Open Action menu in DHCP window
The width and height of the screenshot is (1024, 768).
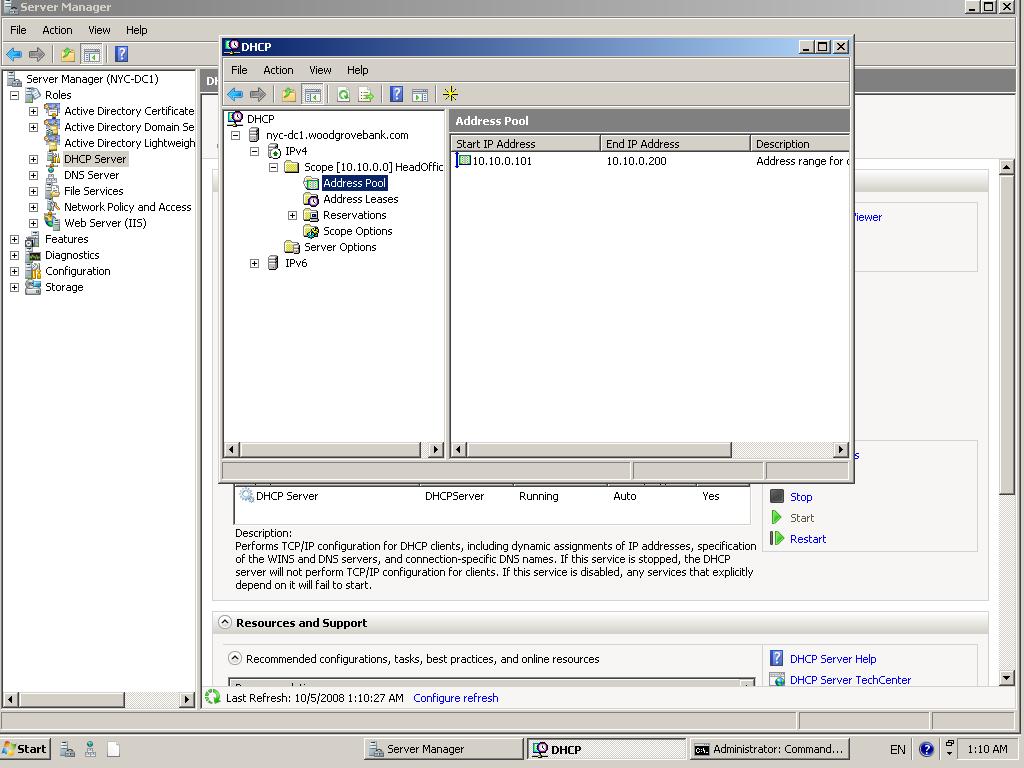click(278, 70)
